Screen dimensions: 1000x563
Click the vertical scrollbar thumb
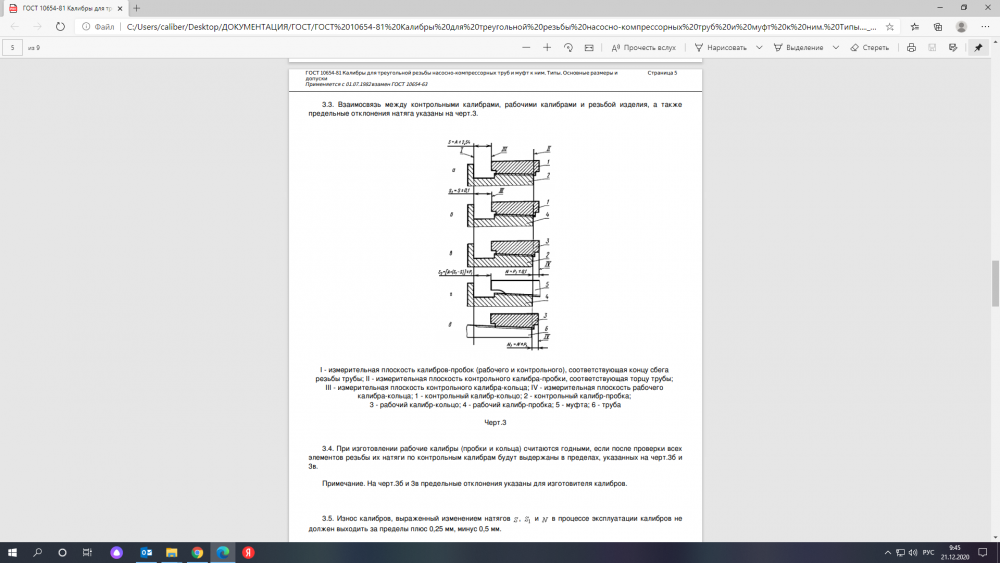coord(995,284)
